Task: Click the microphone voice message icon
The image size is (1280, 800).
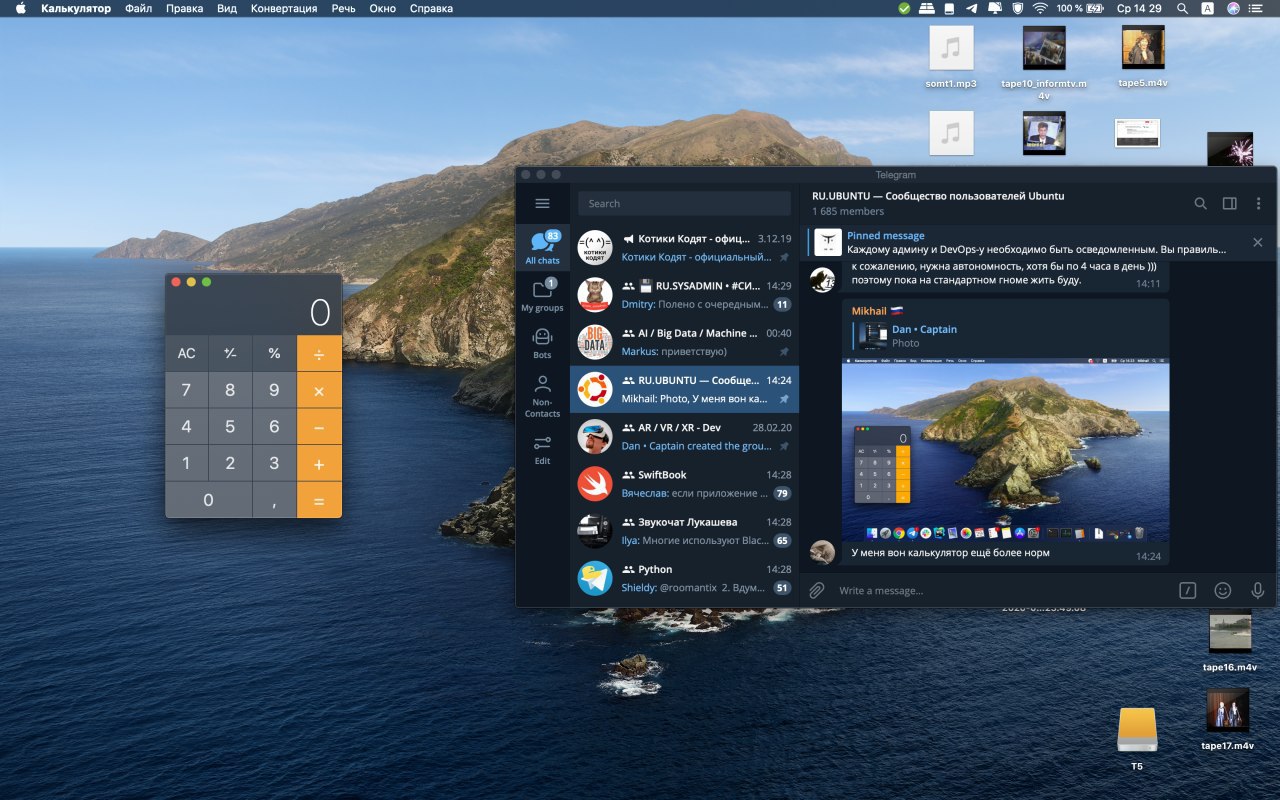Action: (x=1257, y=590)
